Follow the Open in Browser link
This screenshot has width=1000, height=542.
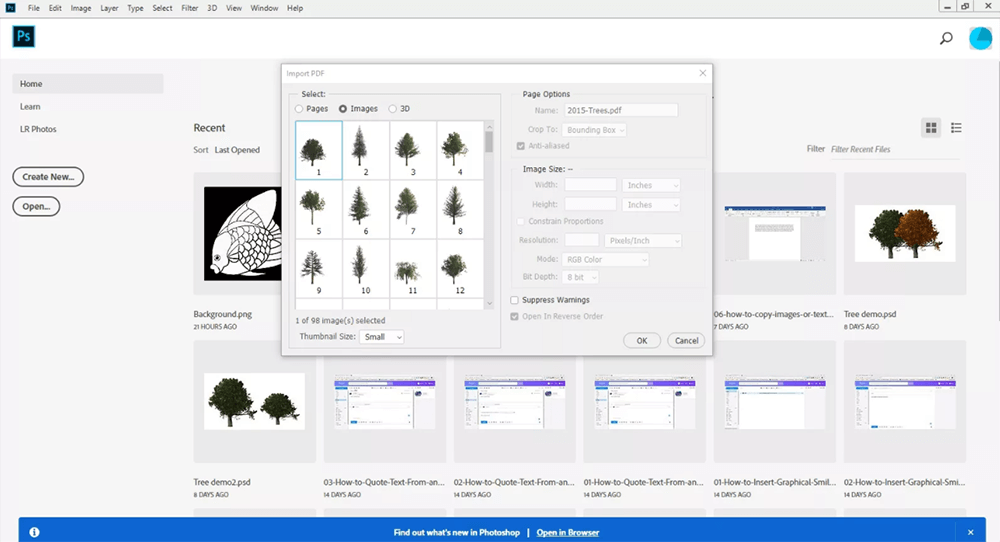[x=568, y=533]
